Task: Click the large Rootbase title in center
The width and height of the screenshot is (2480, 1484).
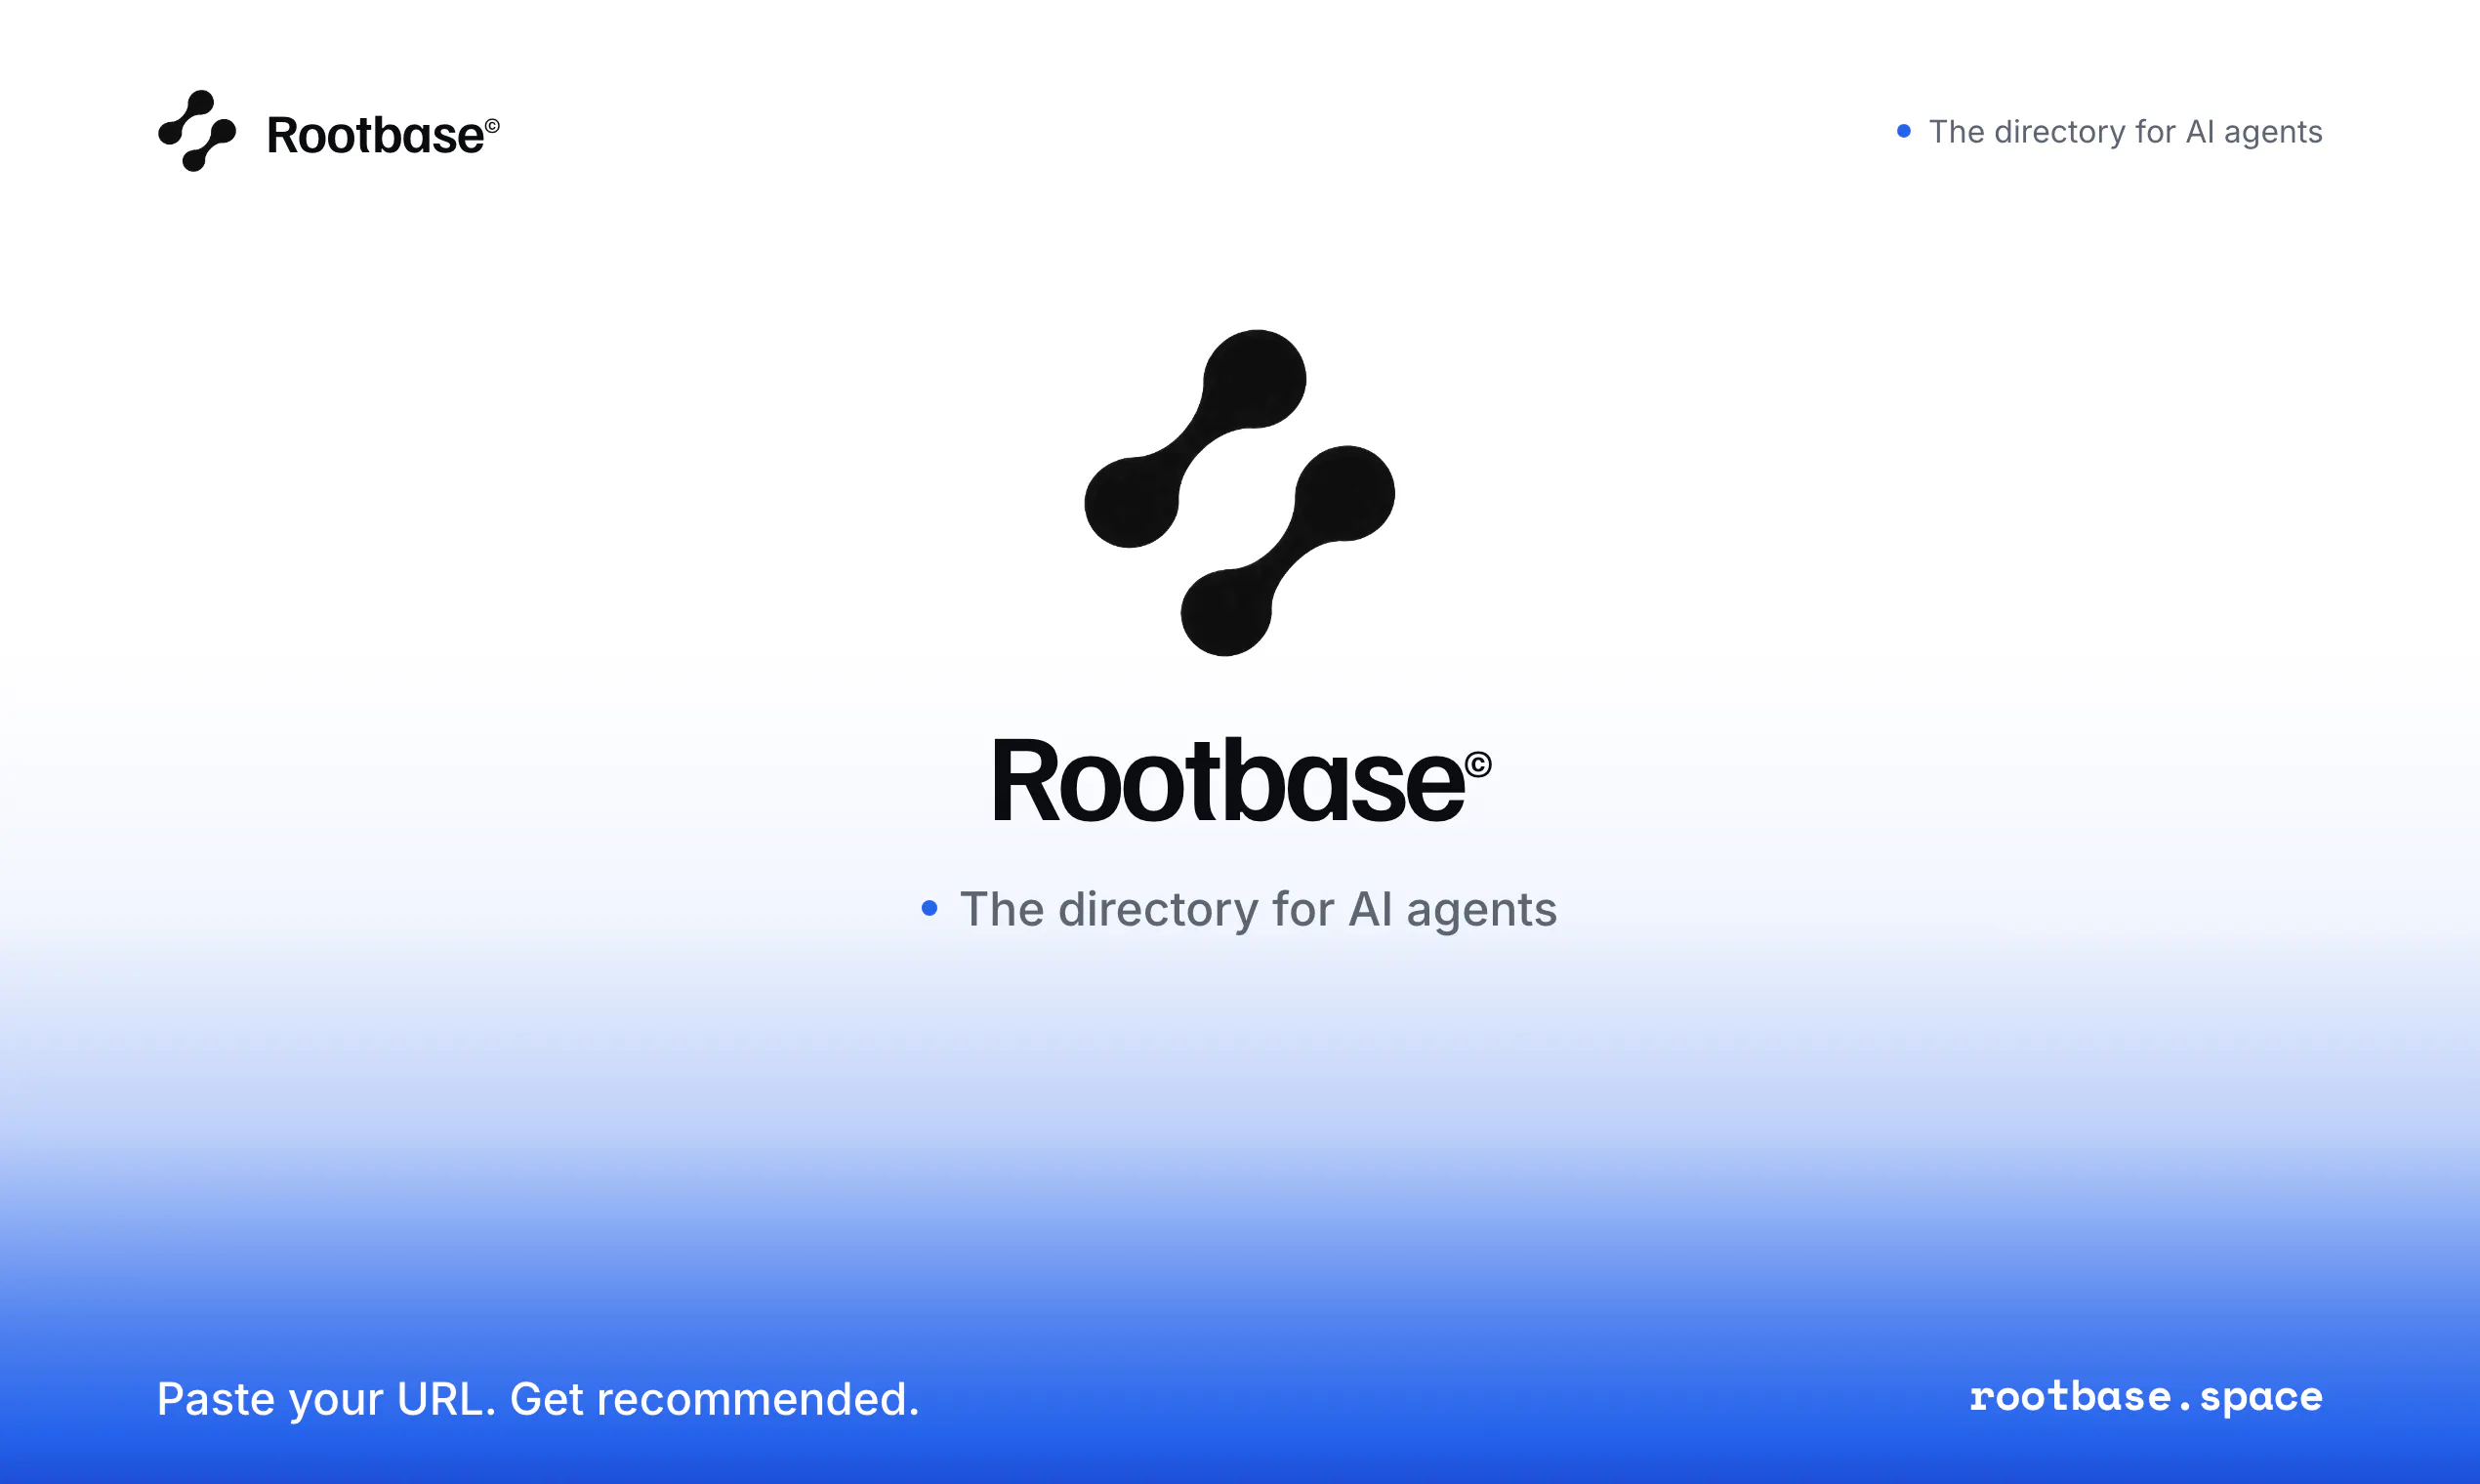Action: tap(1241, 780)
